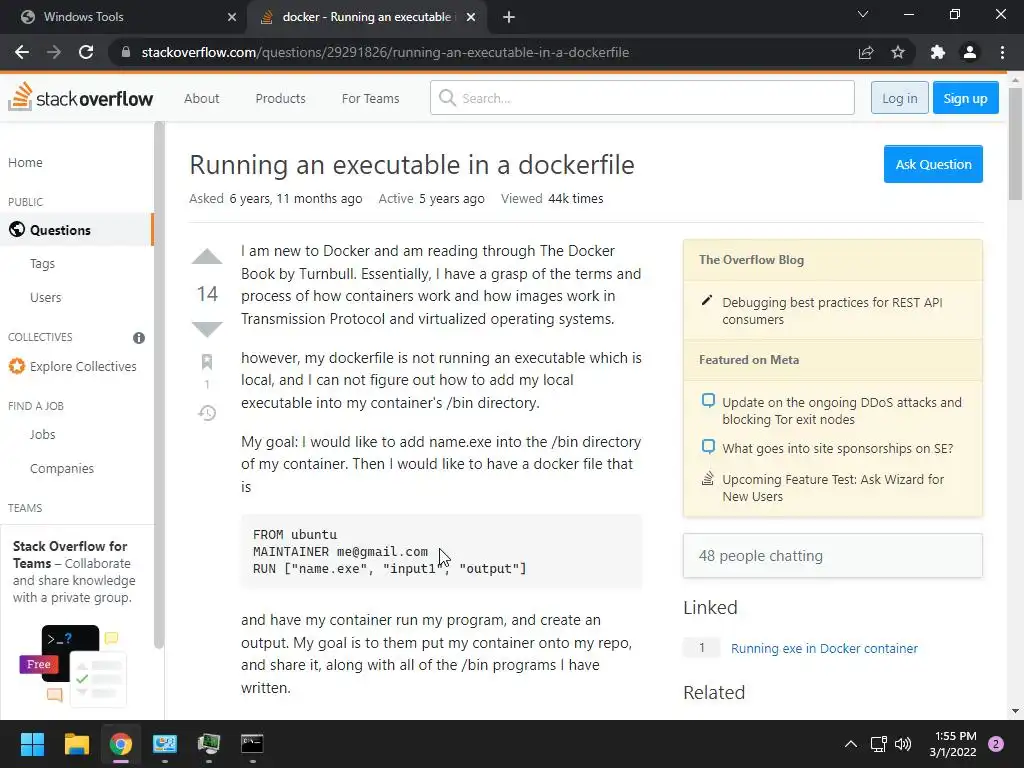Close the docker question tab
Image resolution: width=1024 pixels, height=768 pixels.
tap(471, 17)
